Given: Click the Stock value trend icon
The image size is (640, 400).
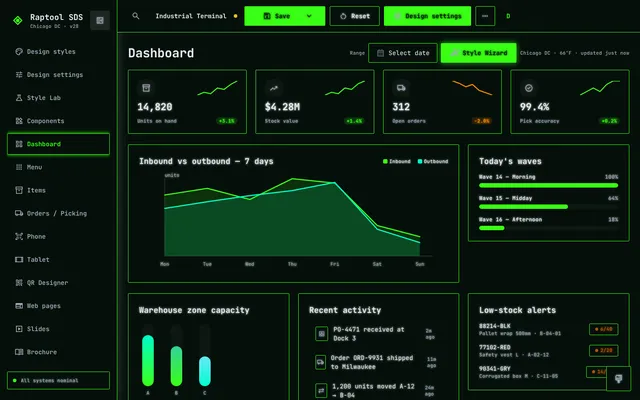Looking at the screenshot, I should coord(273,88).
